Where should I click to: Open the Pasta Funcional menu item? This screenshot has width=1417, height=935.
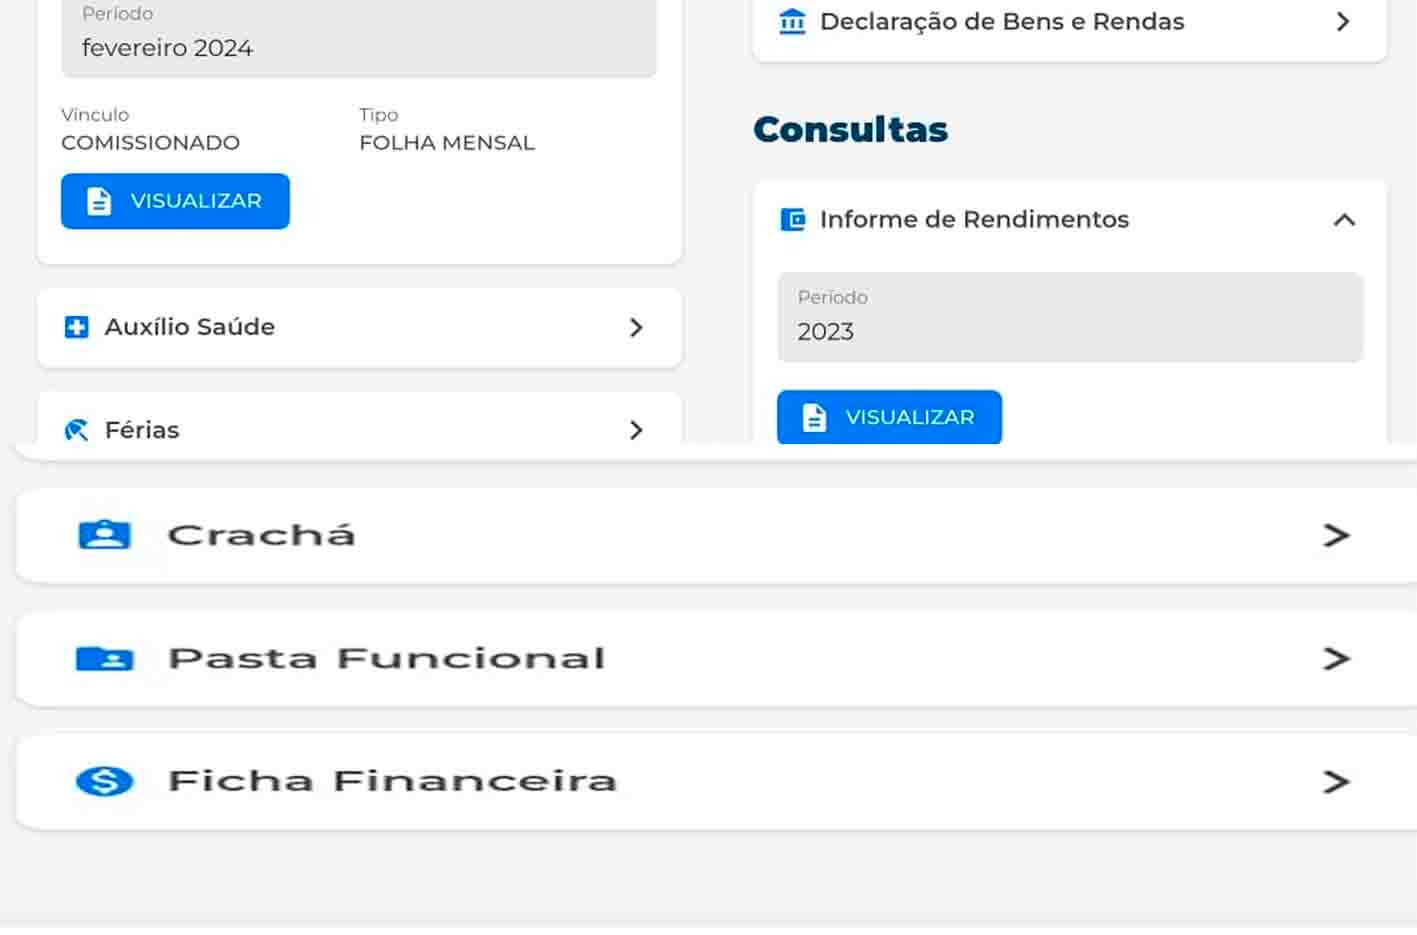point(716,659)
